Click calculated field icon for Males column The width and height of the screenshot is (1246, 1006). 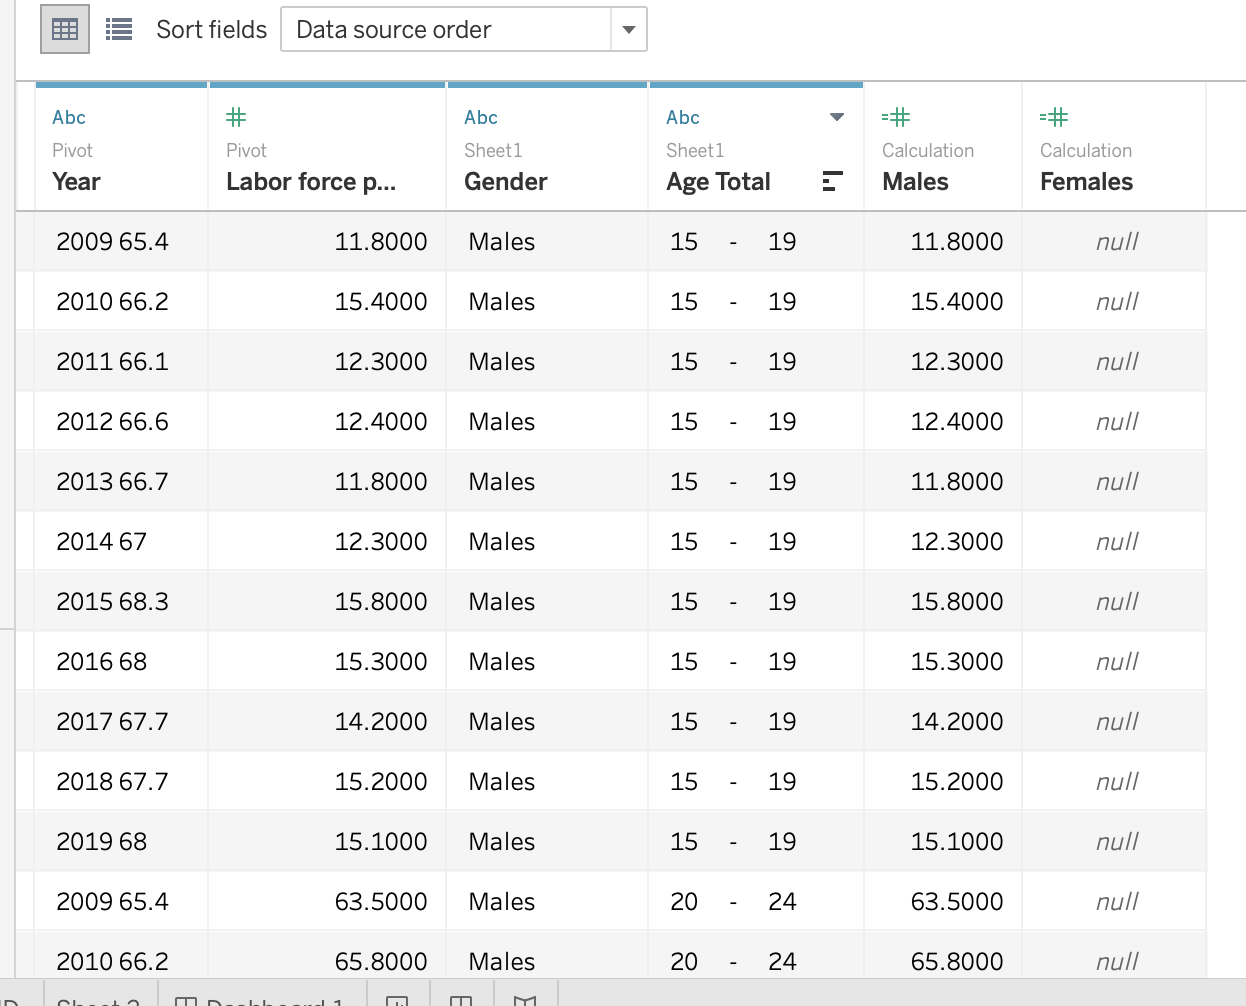896,117
